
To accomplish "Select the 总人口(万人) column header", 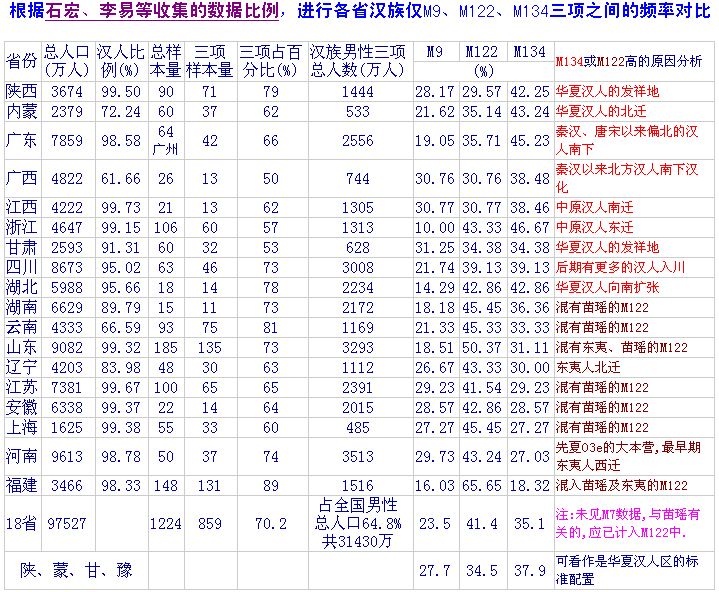I will [67, 61].
